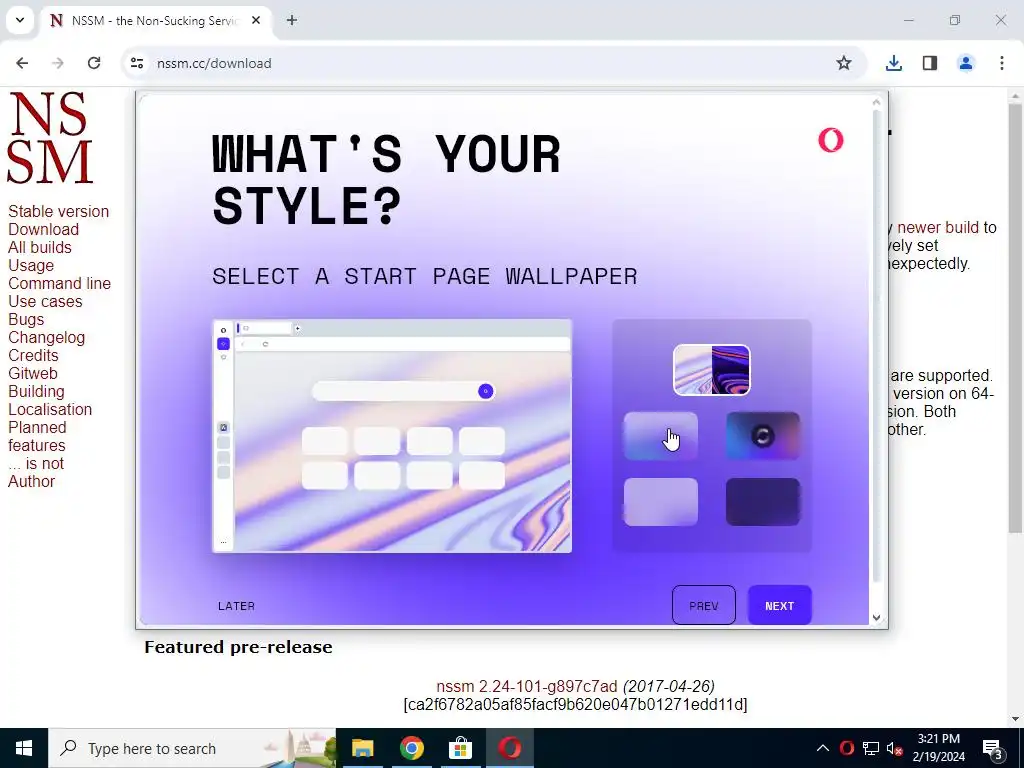
Task: Bookmark this page with the star icon
Action: pyautogui.click(x=844, y=63)
